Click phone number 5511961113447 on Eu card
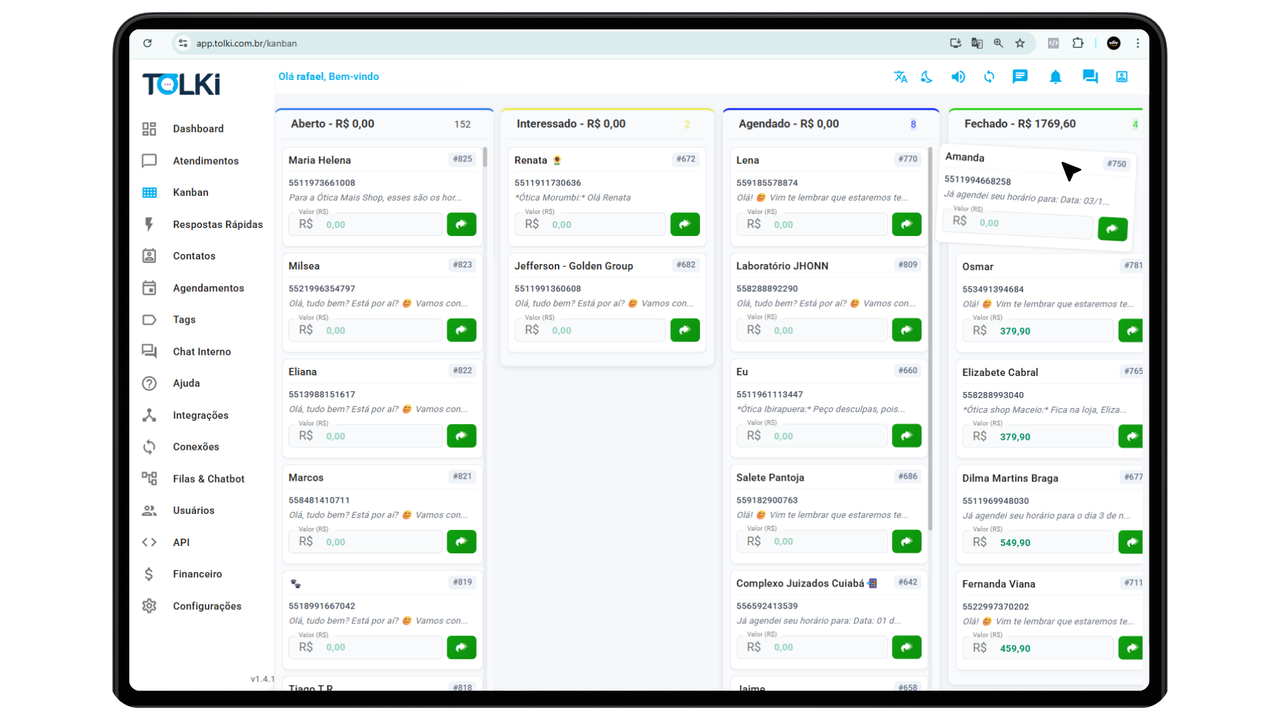 click(x=769, y=395)
